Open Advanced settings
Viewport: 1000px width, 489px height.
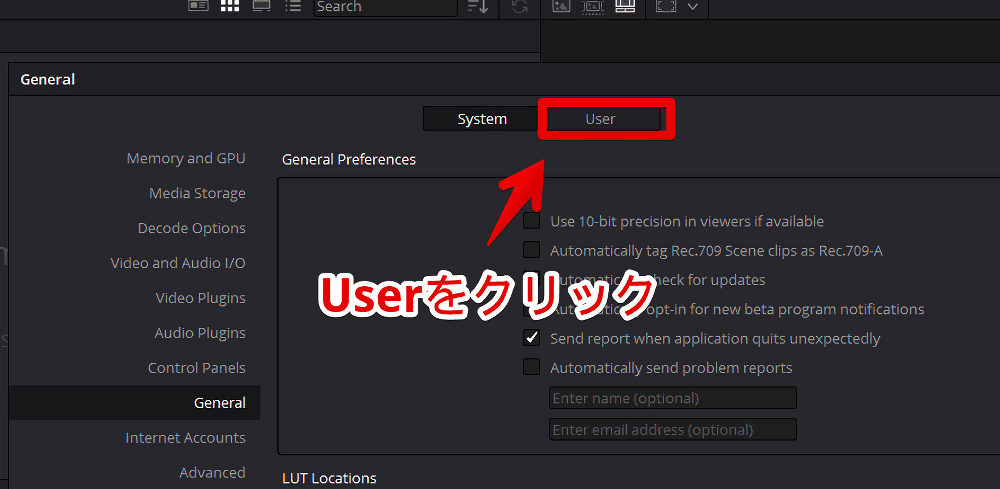click(212, 472)
